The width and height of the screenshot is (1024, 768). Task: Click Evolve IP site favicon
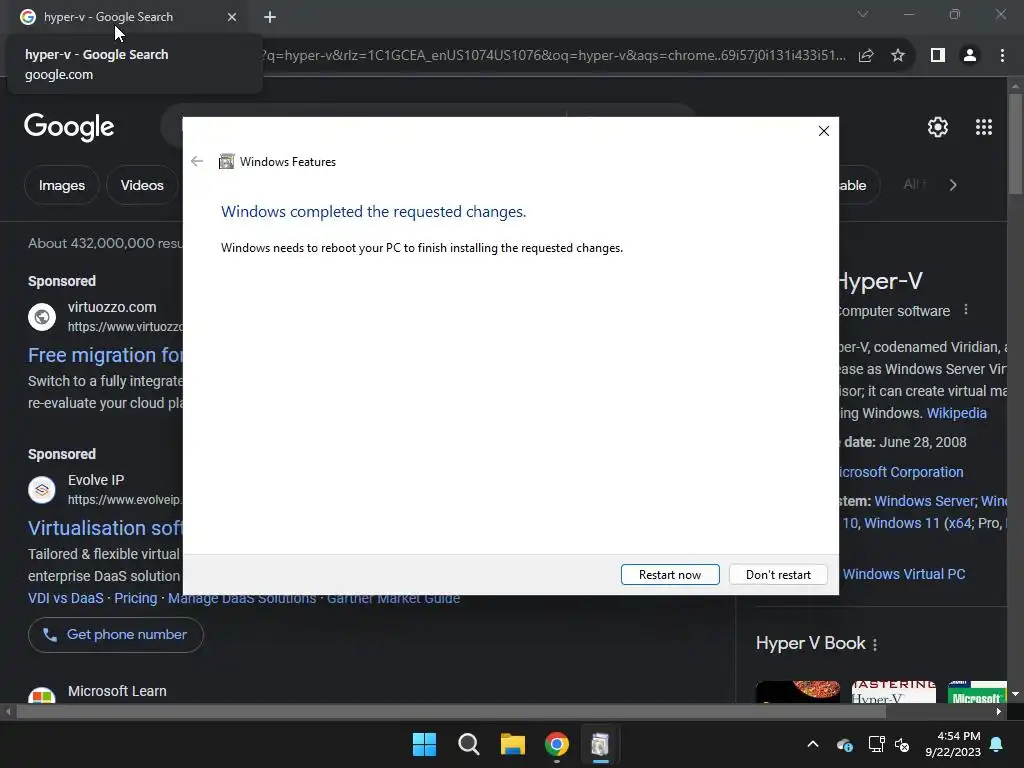pyautogui.click(x=42, y=490)
